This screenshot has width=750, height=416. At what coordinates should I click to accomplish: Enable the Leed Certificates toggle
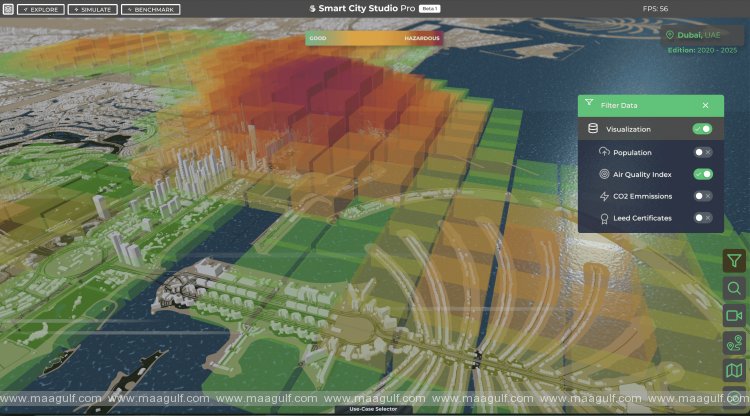pos(703,218)
